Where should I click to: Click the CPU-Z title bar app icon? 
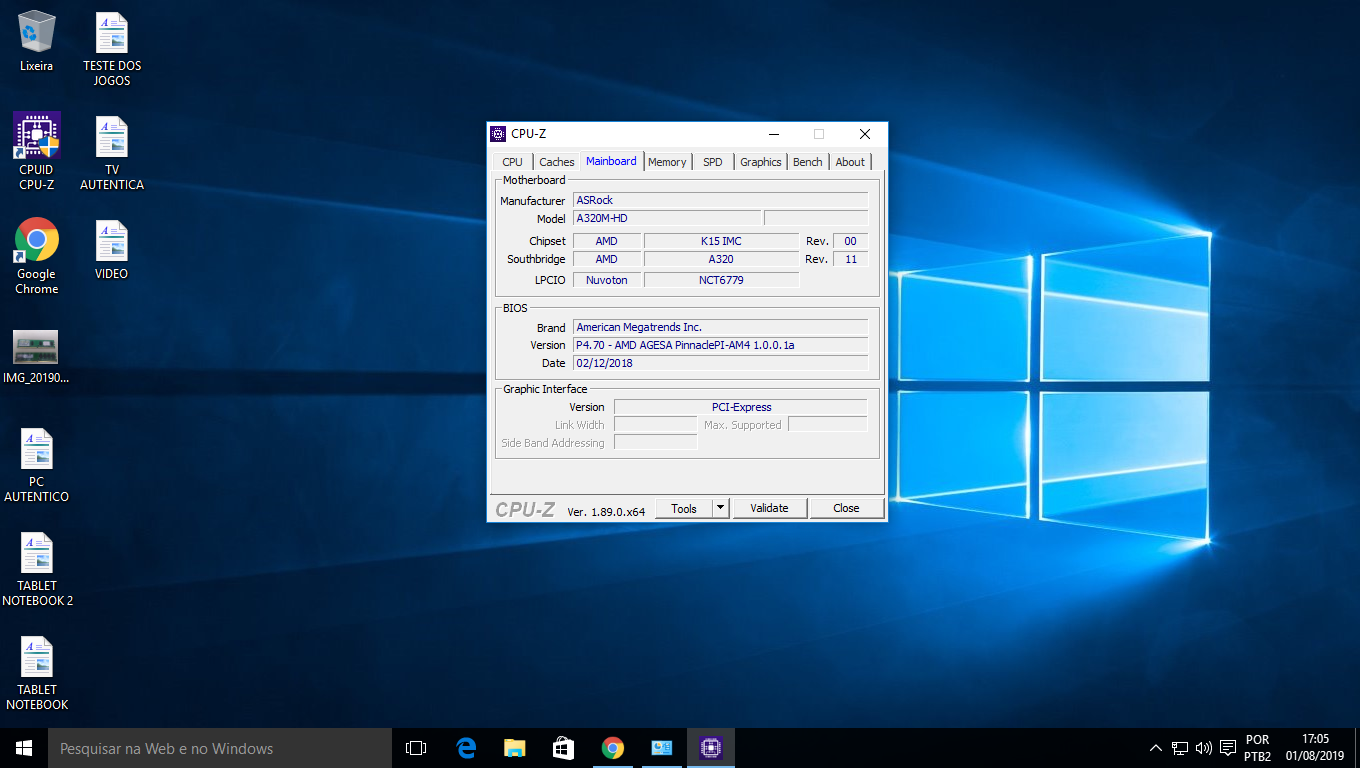pos(498,134)
